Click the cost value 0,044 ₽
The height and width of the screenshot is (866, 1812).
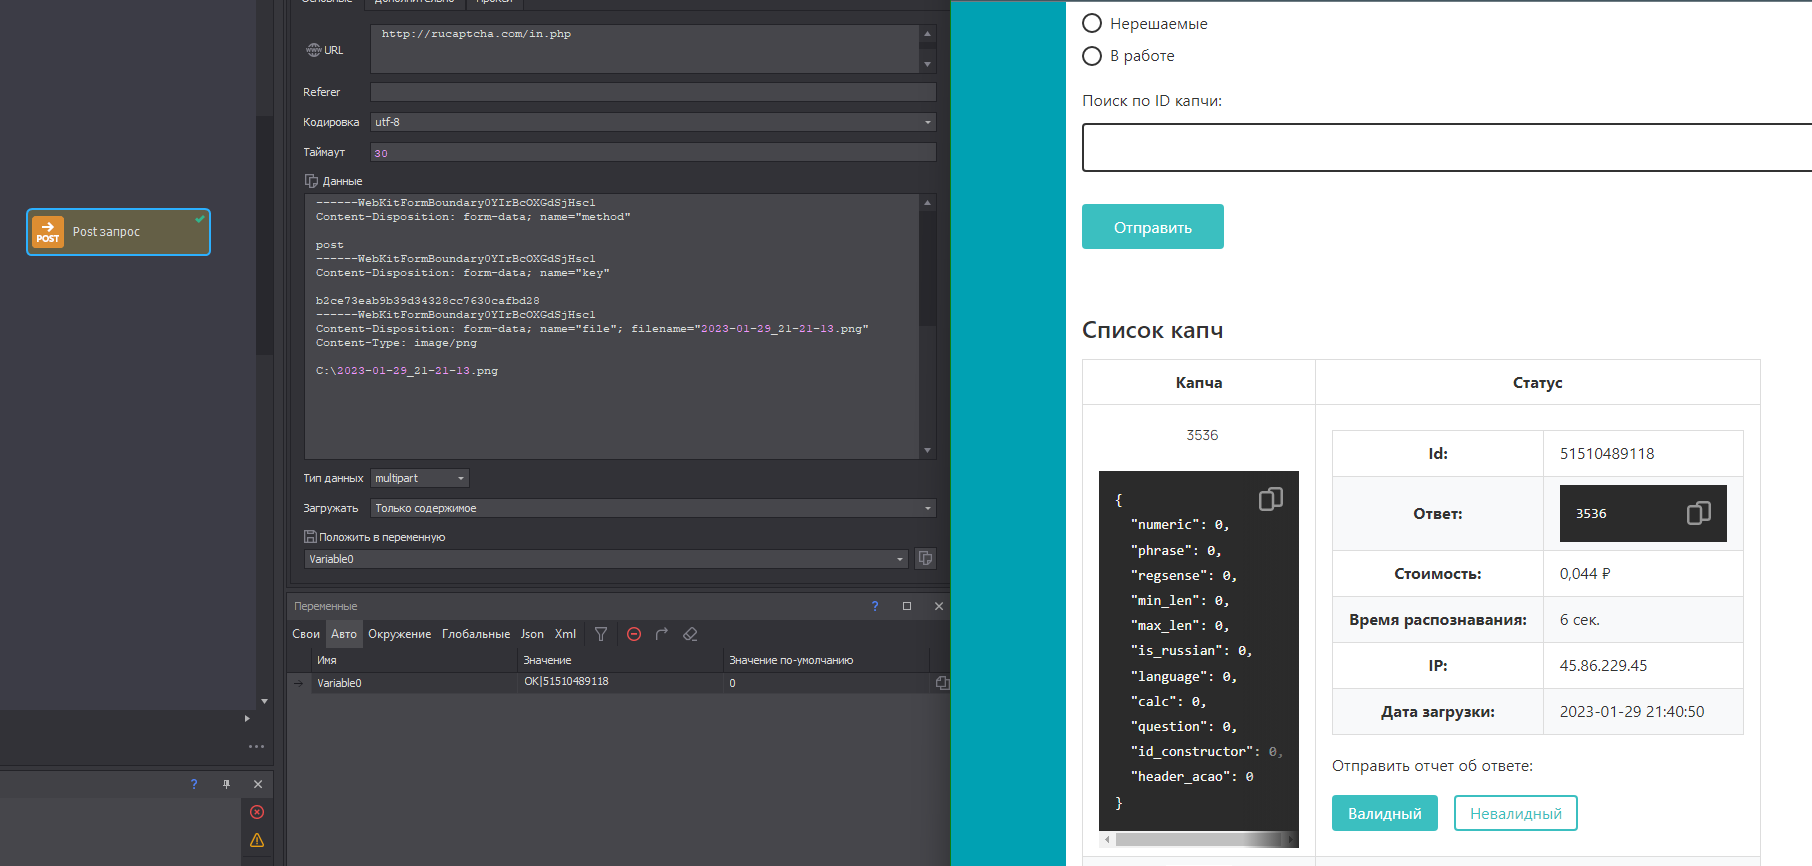tap(1585, 574)
